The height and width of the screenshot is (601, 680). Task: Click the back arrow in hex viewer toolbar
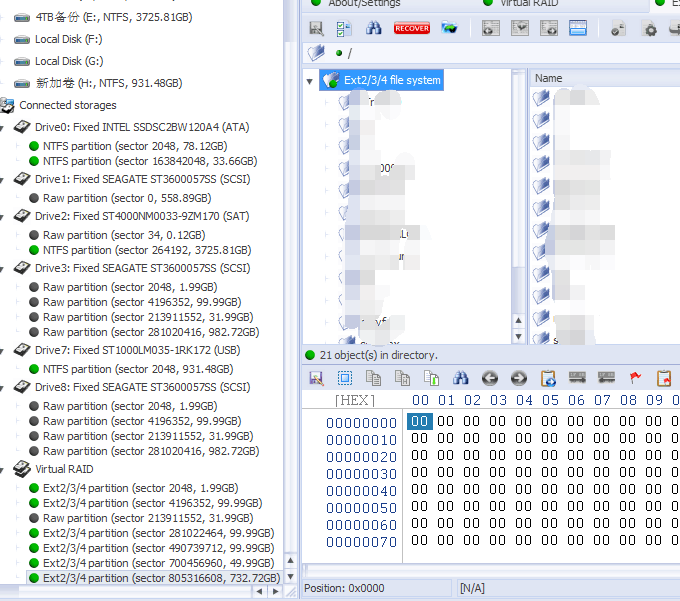point(490,378)
